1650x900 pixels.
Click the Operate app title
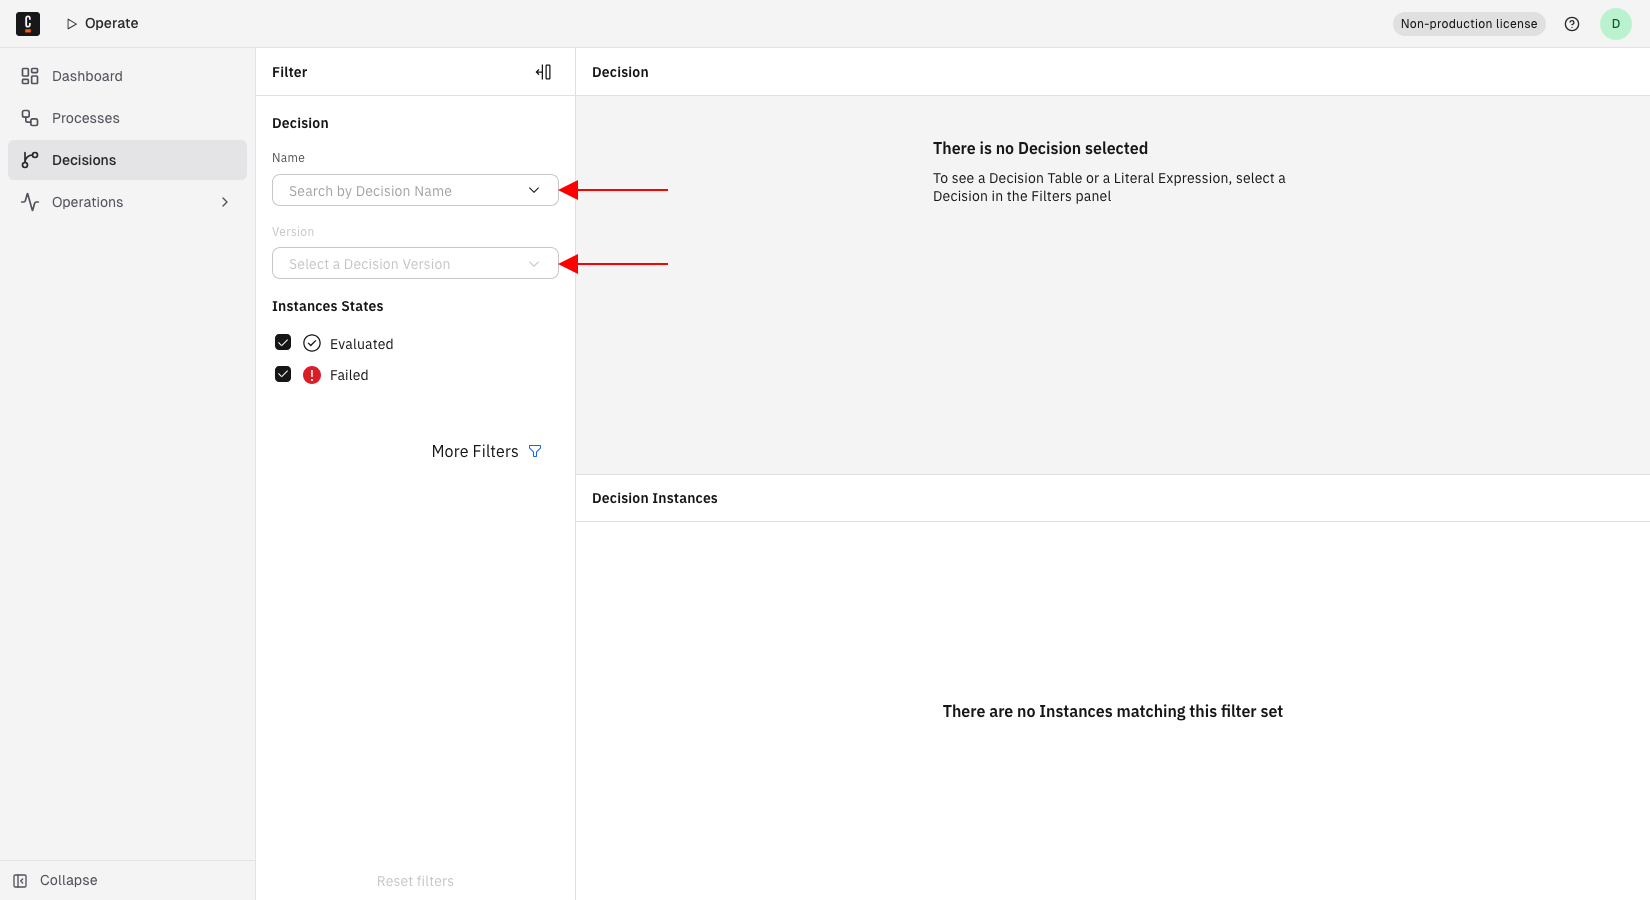111,24
